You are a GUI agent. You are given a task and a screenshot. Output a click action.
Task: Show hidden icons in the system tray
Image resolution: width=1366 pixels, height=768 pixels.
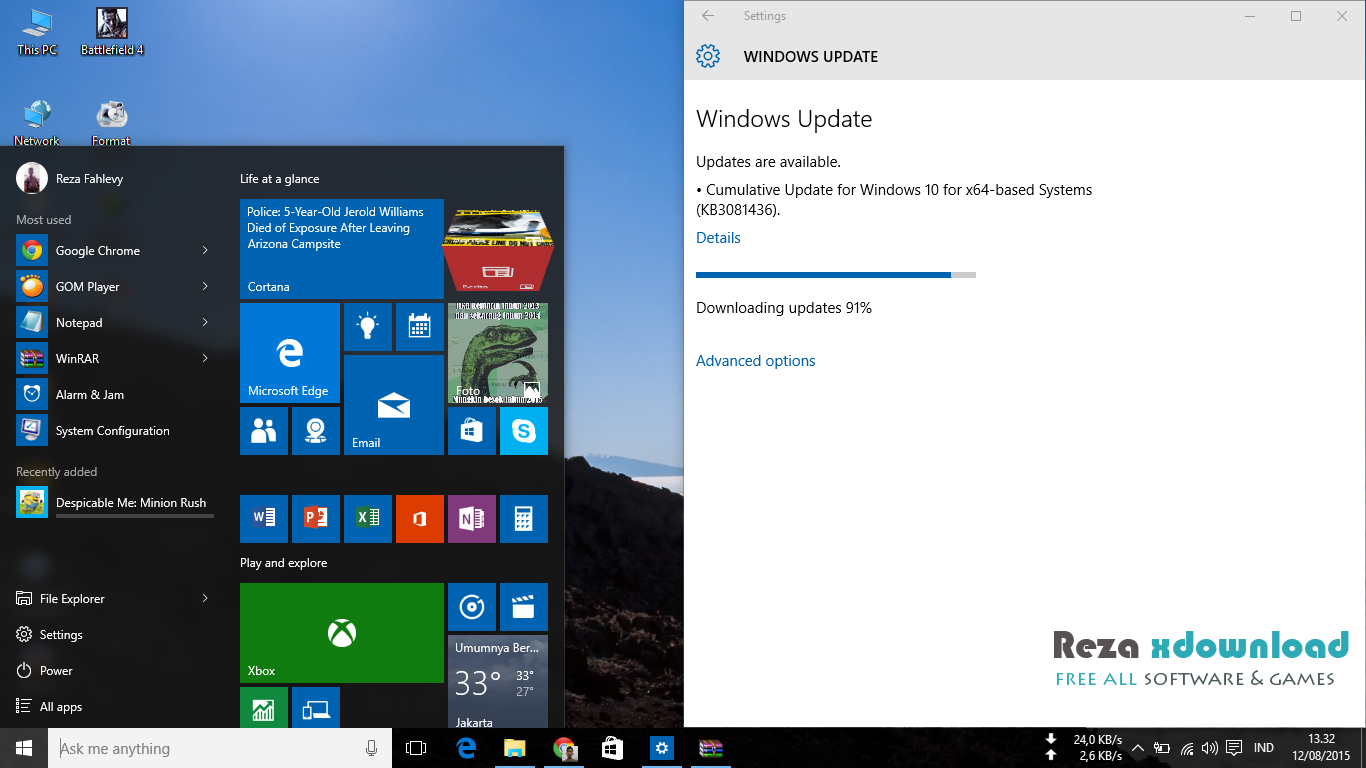1138,747
